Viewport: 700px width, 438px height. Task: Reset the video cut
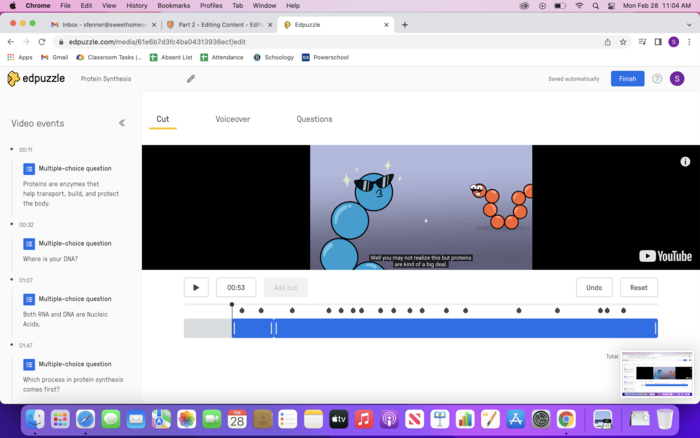tap(639, 288)
